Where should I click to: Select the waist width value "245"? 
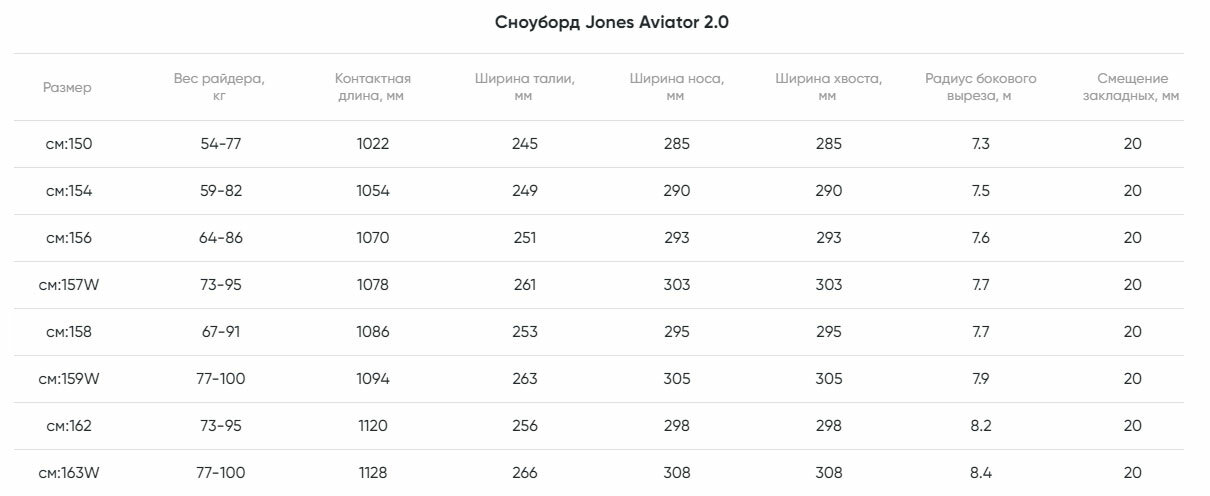pos(524,144)
